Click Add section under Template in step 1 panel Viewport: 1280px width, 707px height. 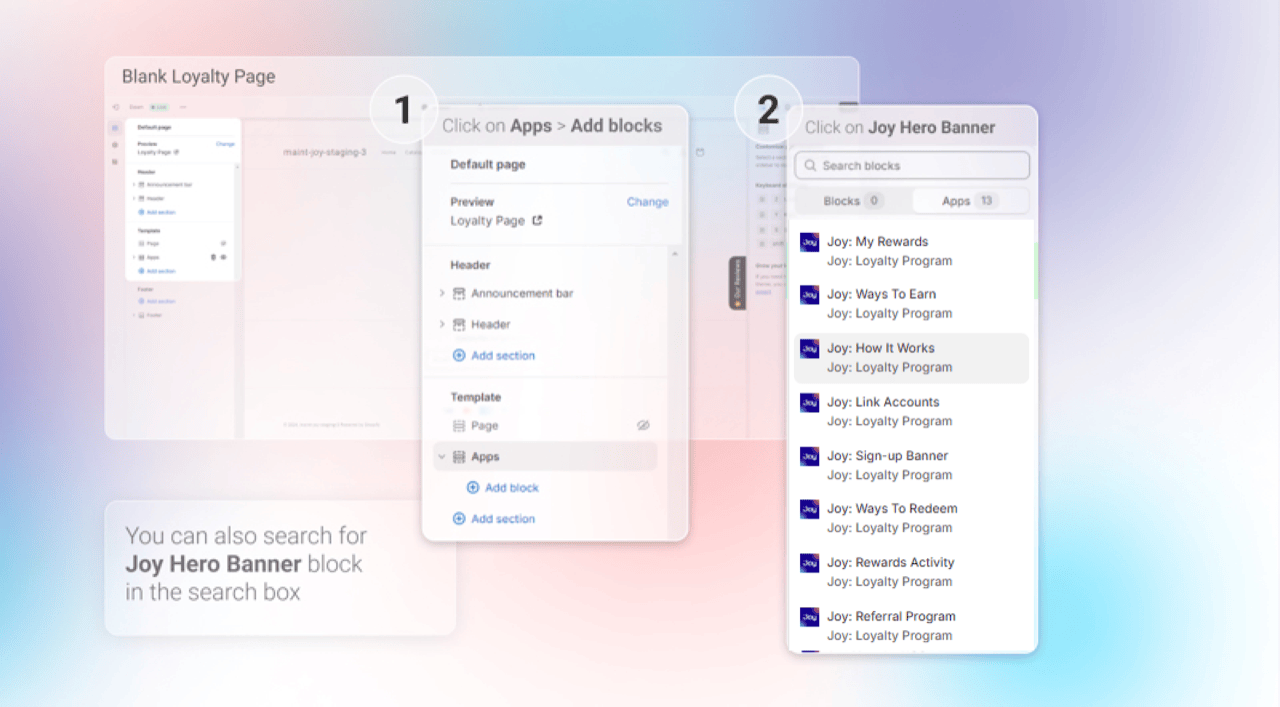494,519
